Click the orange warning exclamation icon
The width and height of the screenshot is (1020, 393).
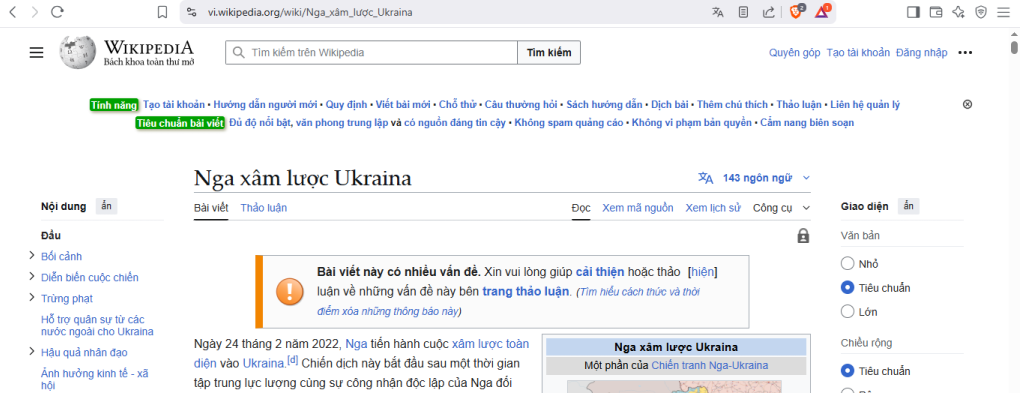click(x=289, y=290)
